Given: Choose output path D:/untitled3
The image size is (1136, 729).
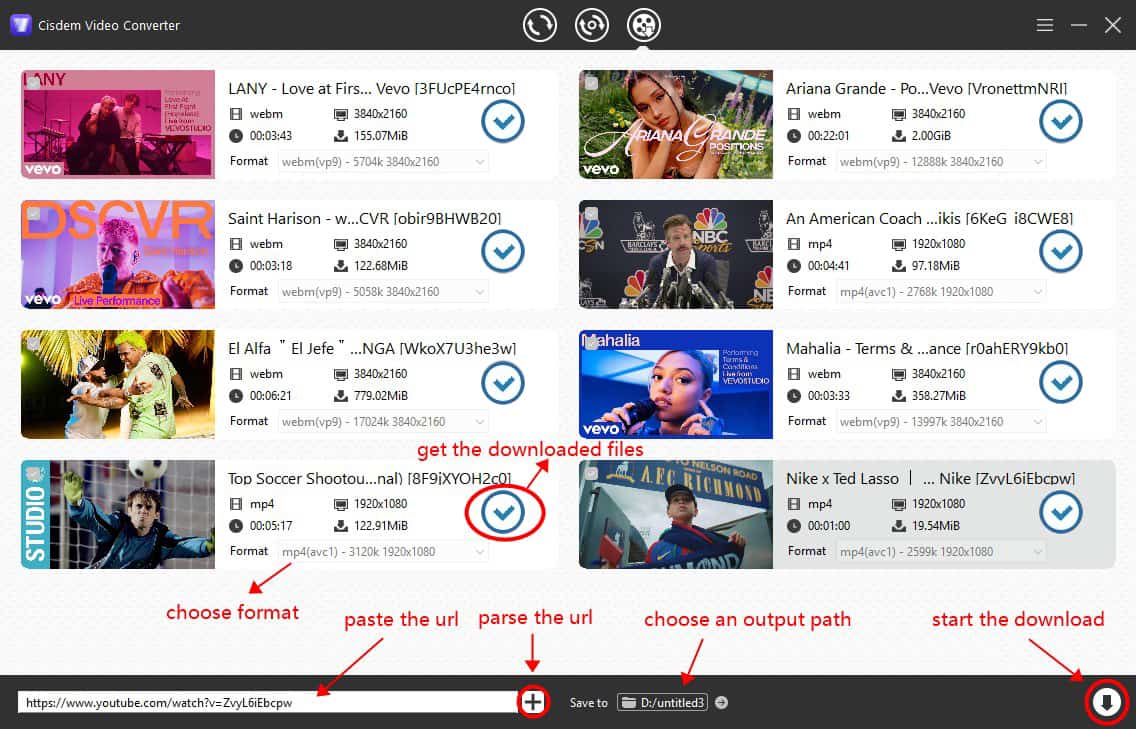Looking at the screenshot, I should (662, 702).
